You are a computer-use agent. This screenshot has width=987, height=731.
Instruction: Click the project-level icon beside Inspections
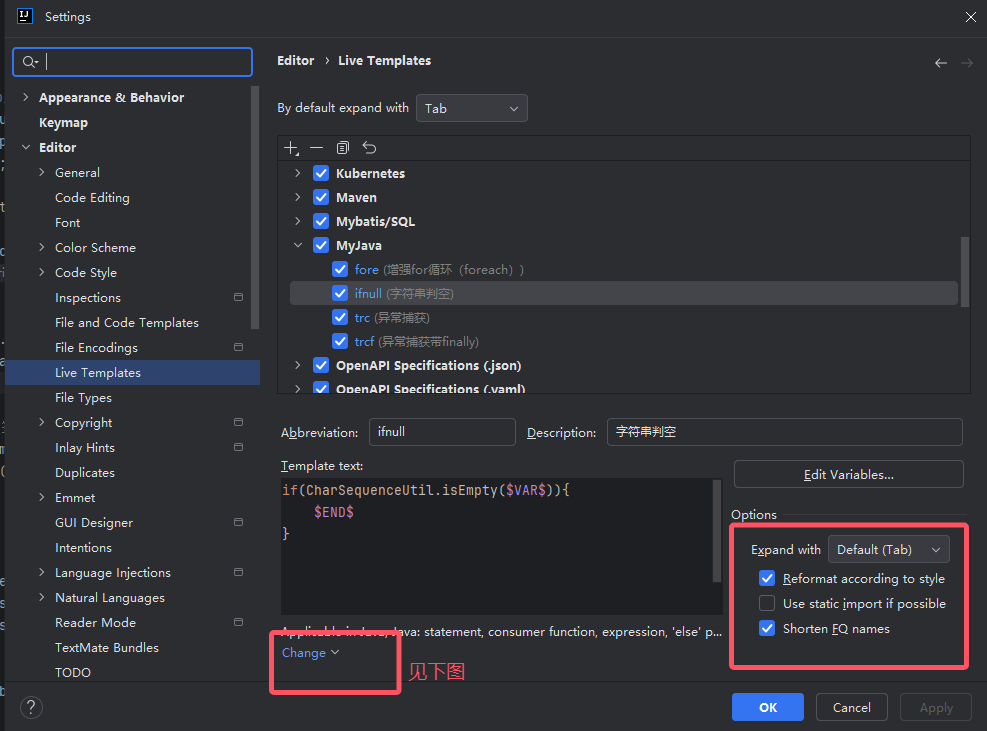click(238, 298)
